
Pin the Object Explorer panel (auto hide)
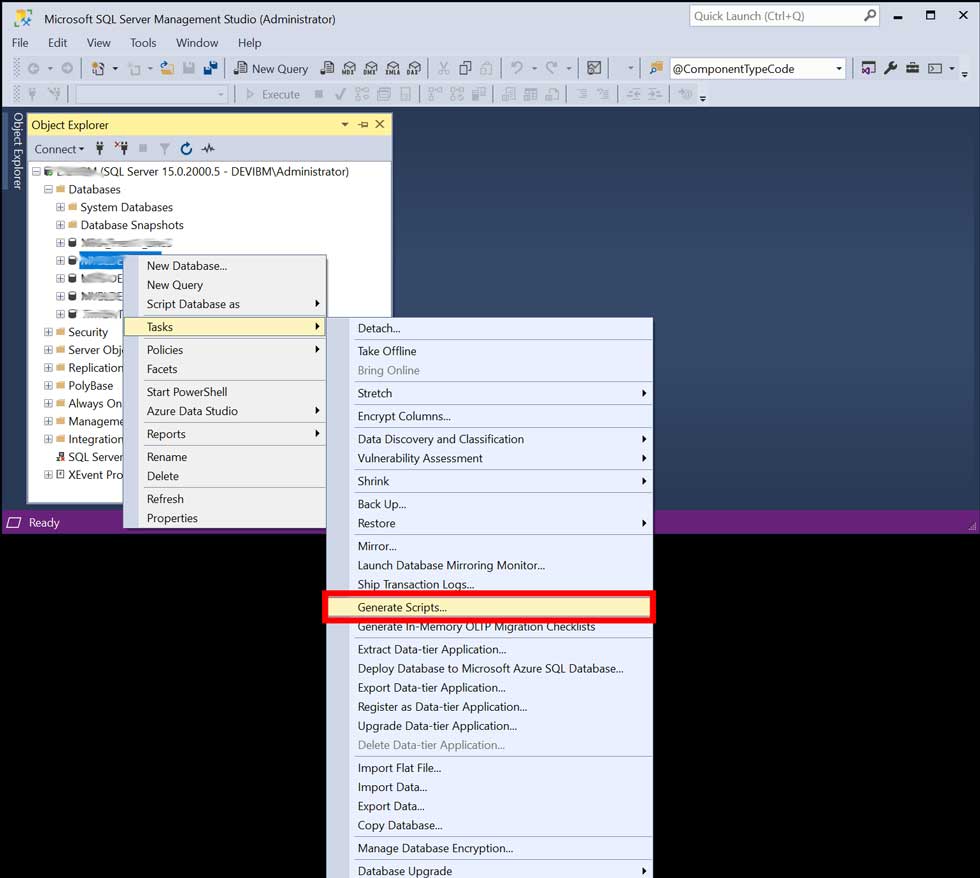[363, 124]
